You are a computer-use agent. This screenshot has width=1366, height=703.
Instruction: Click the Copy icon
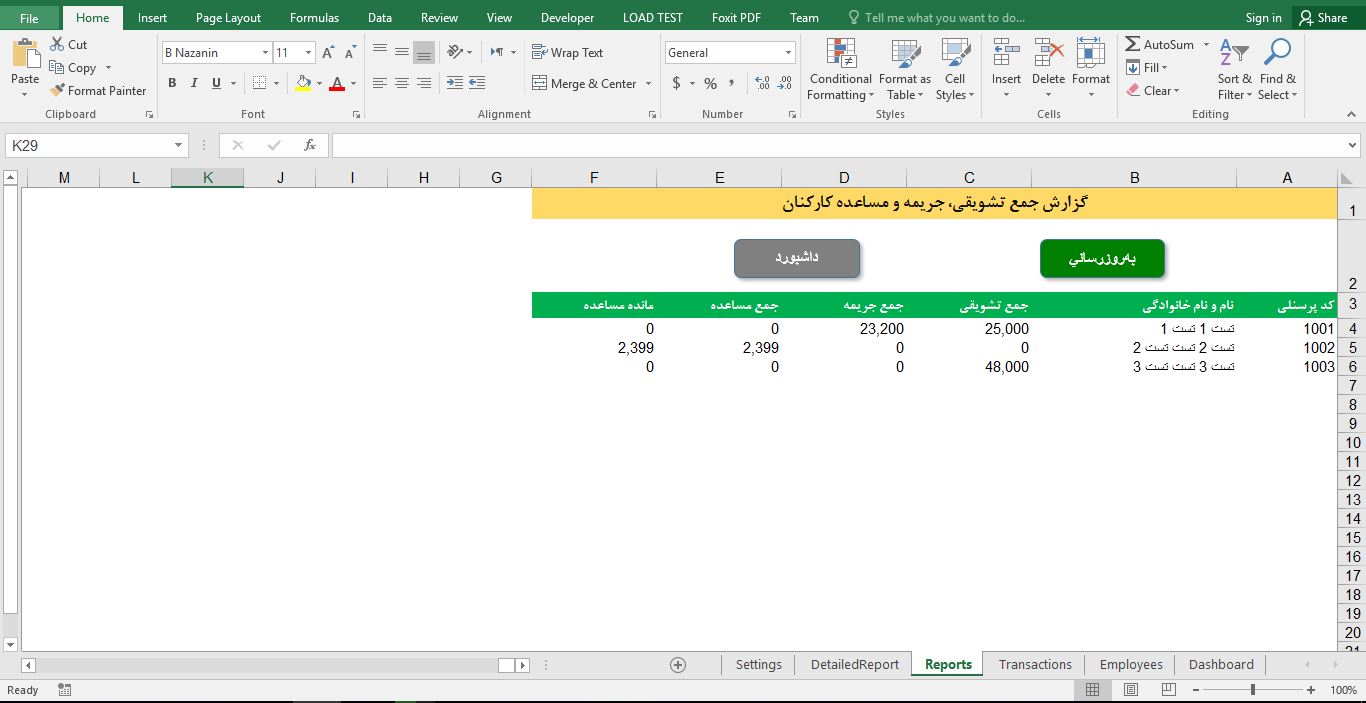56,68
